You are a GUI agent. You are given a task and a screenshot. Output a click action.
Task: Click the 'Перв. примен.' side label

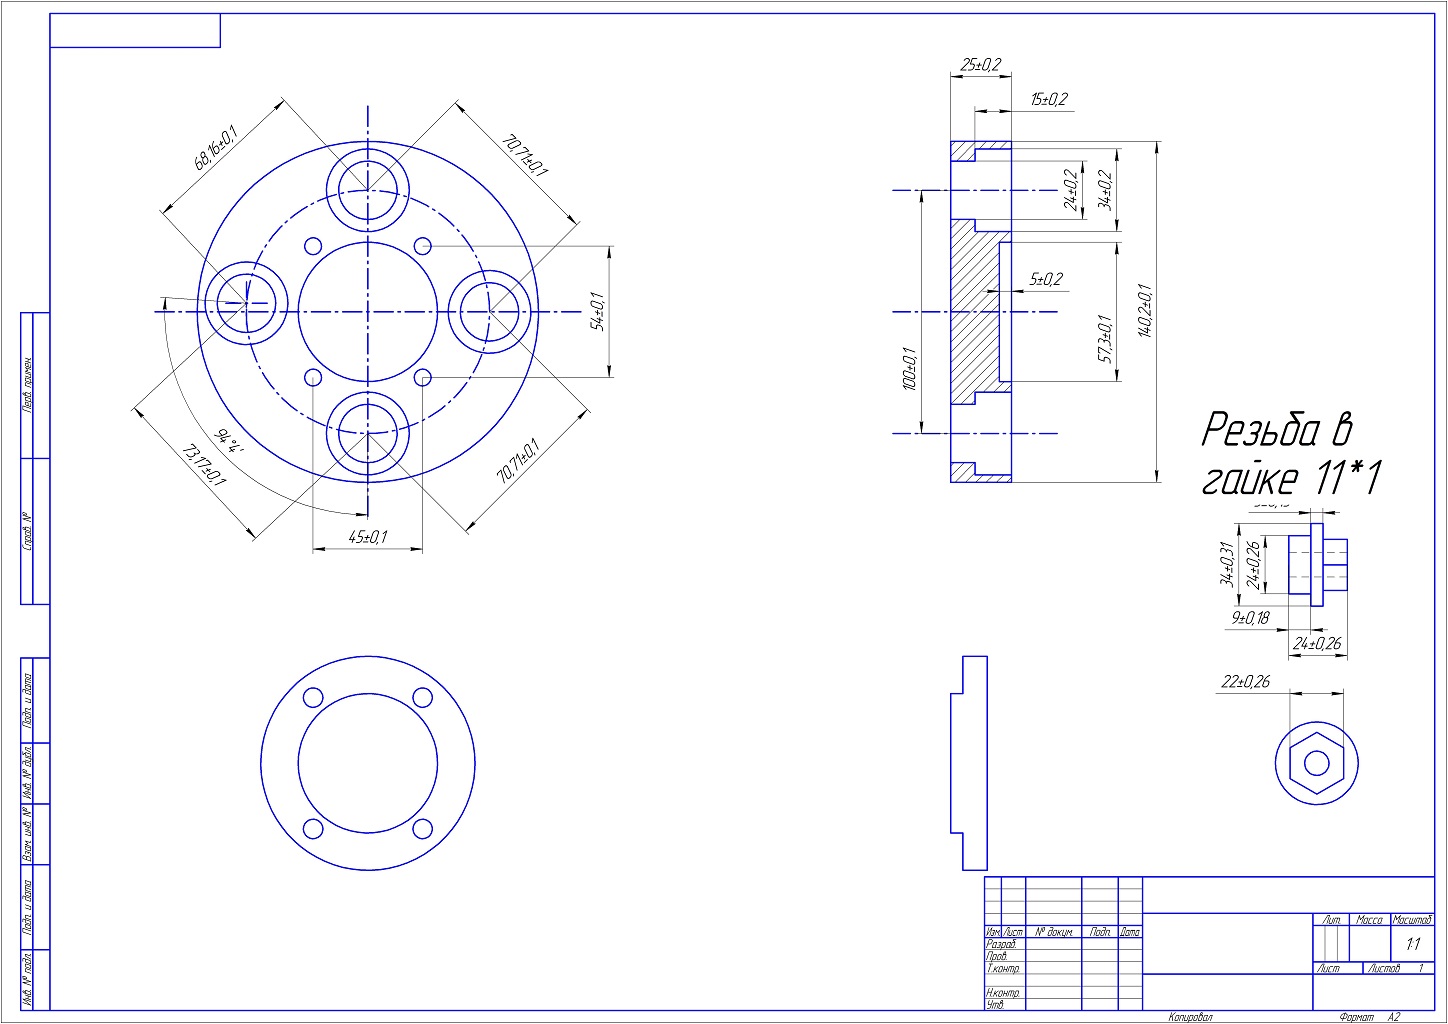click(28, 385)
